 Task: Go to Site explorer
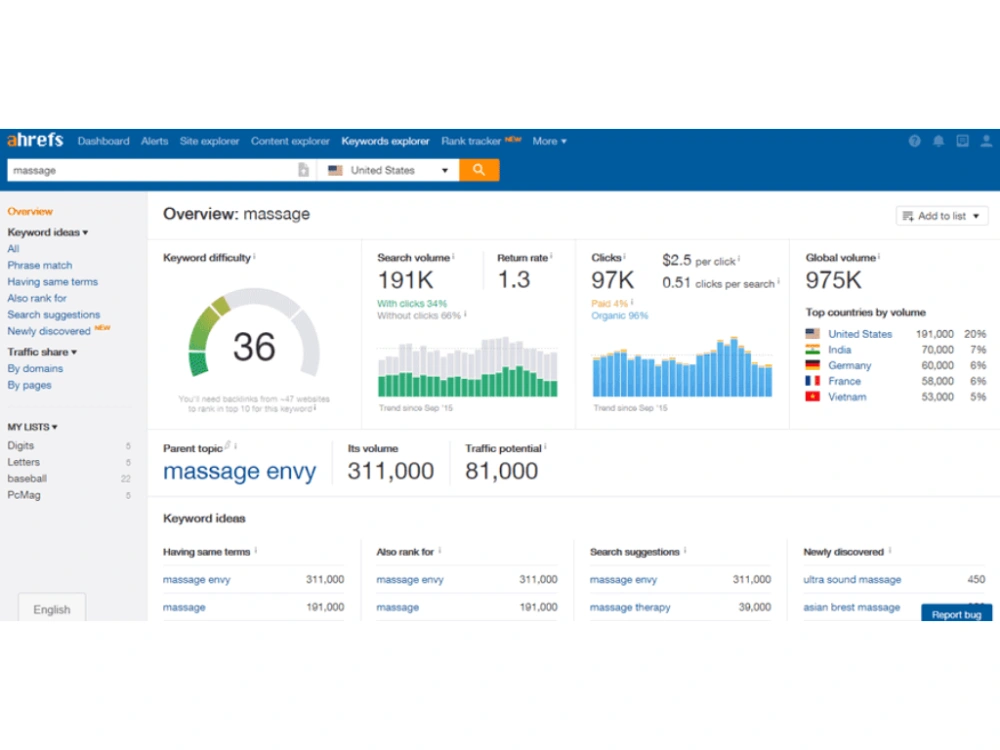(209, 141)
